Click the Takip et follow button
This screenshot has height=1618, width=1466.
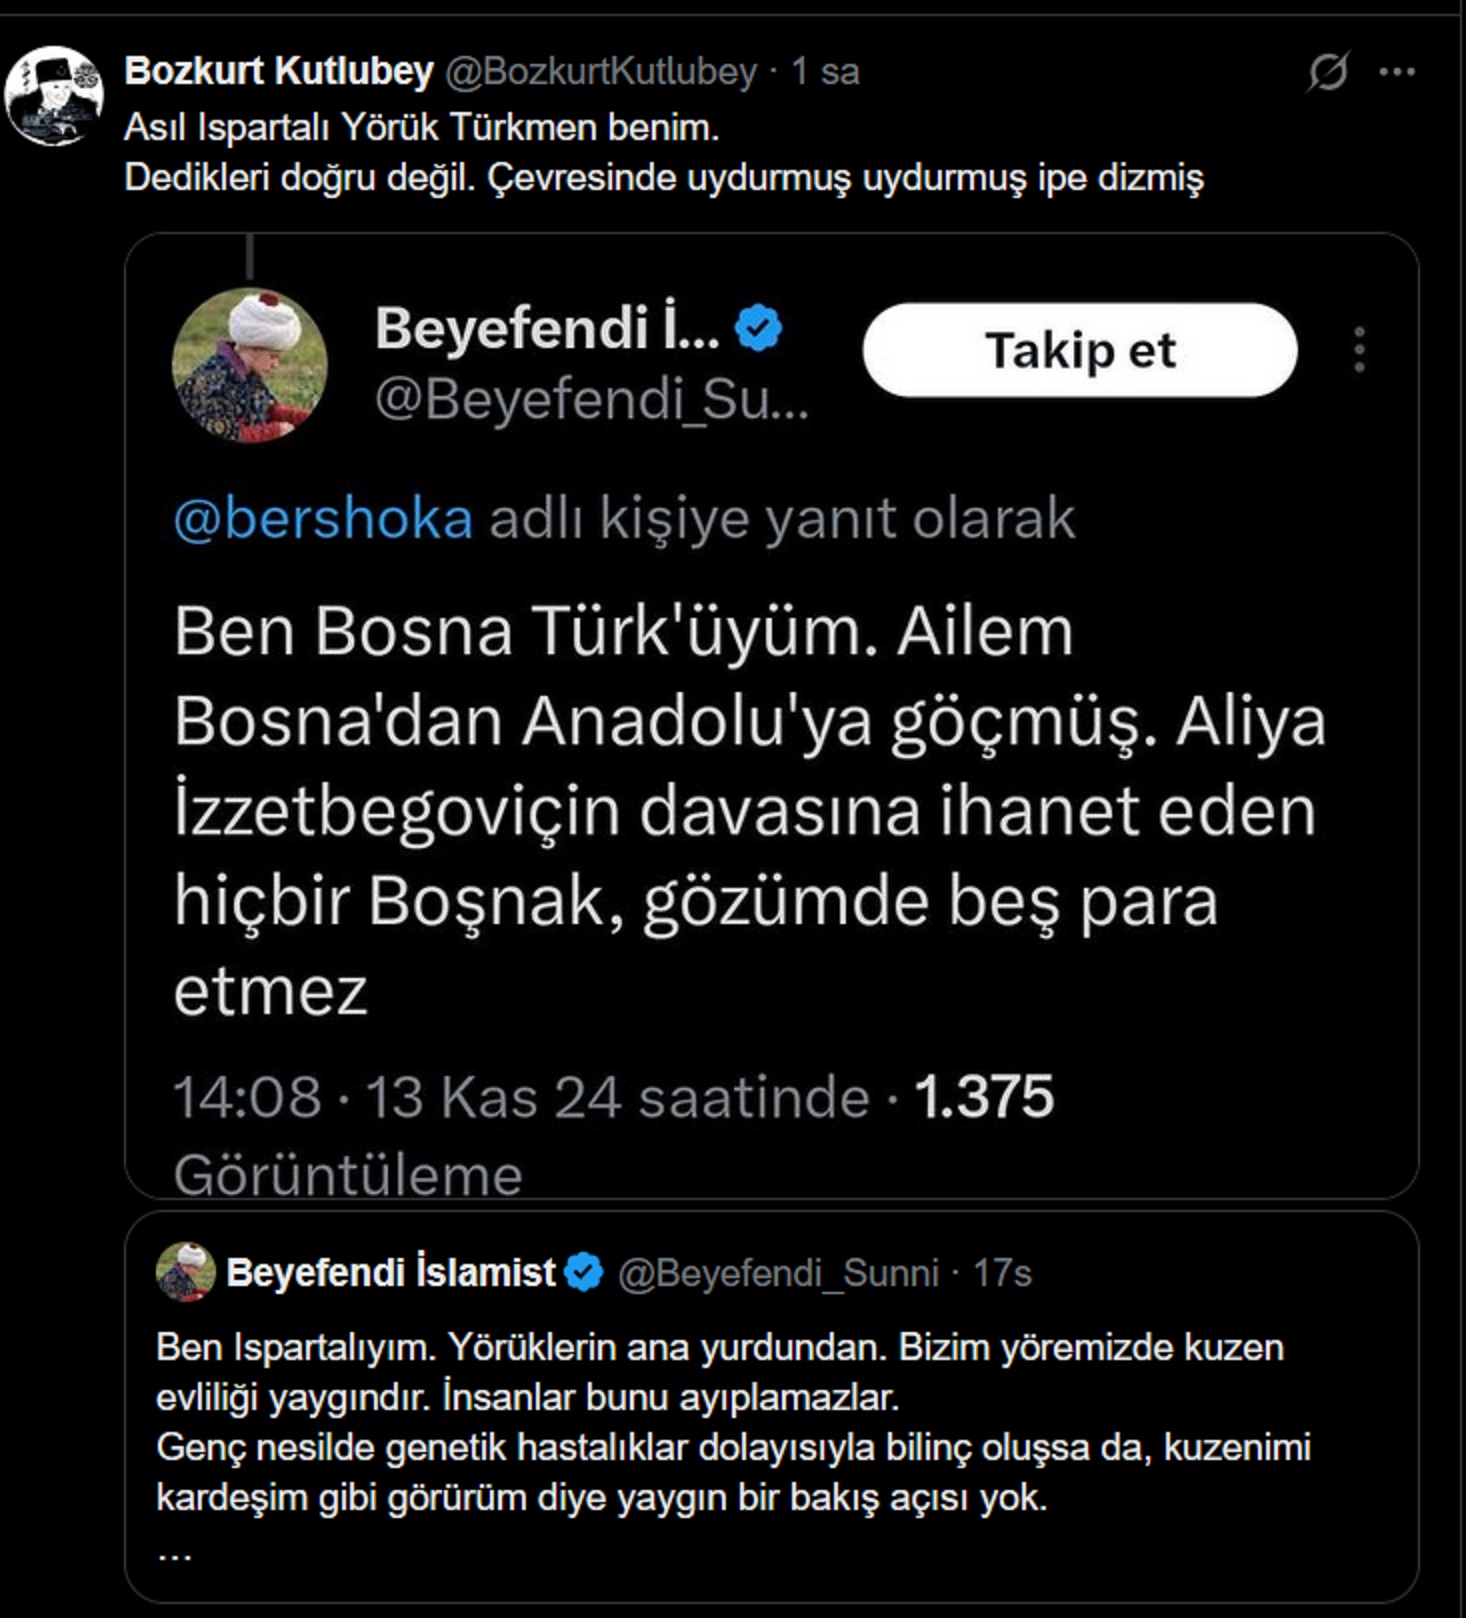(1080, 350)
